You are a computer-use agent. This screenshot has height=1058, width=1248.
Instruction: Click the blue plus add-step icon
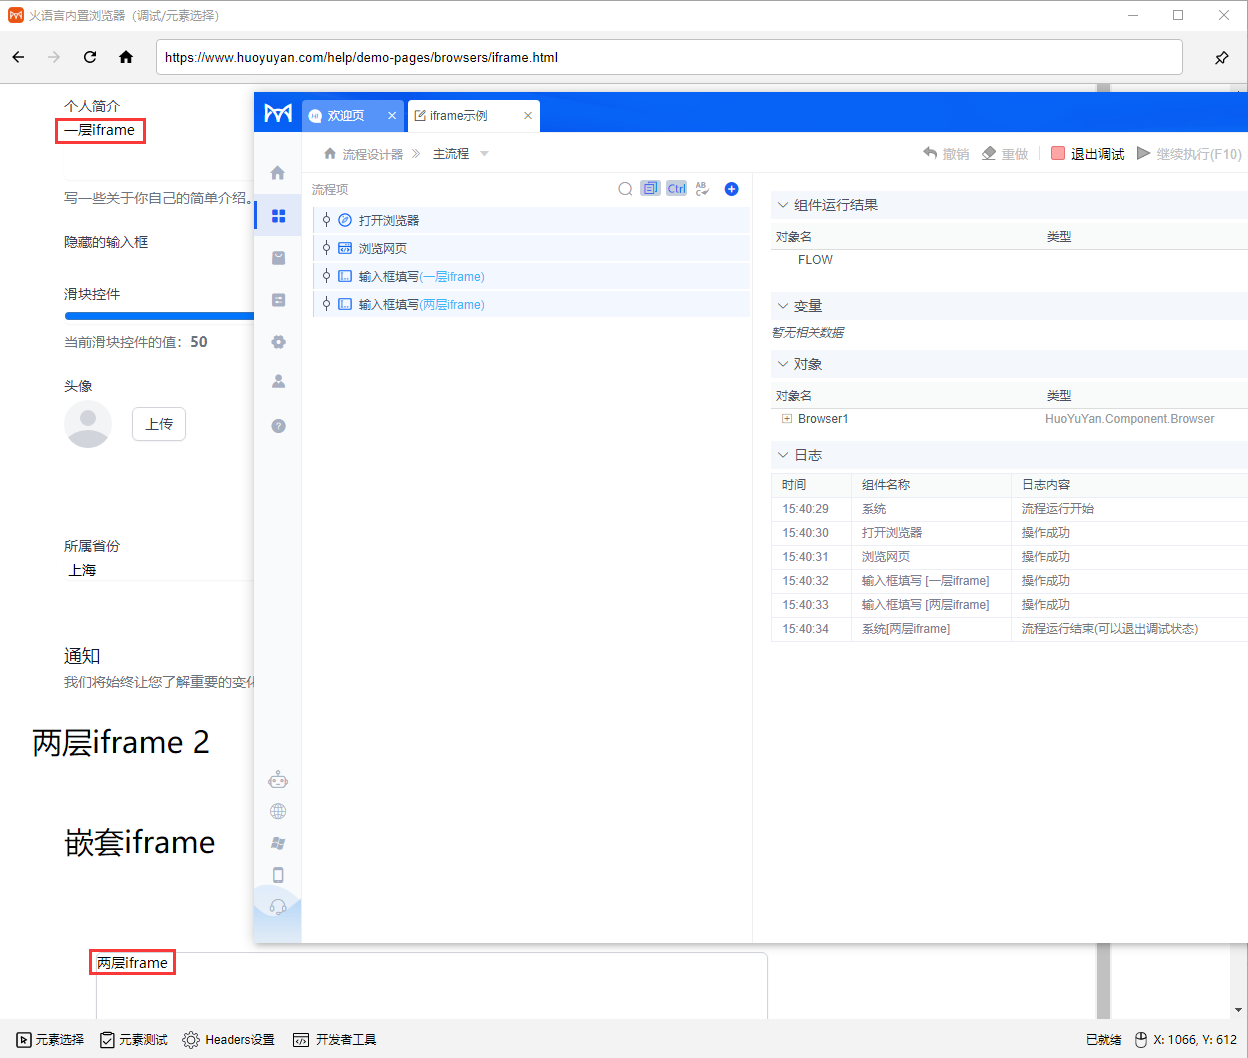pos(731,189)
